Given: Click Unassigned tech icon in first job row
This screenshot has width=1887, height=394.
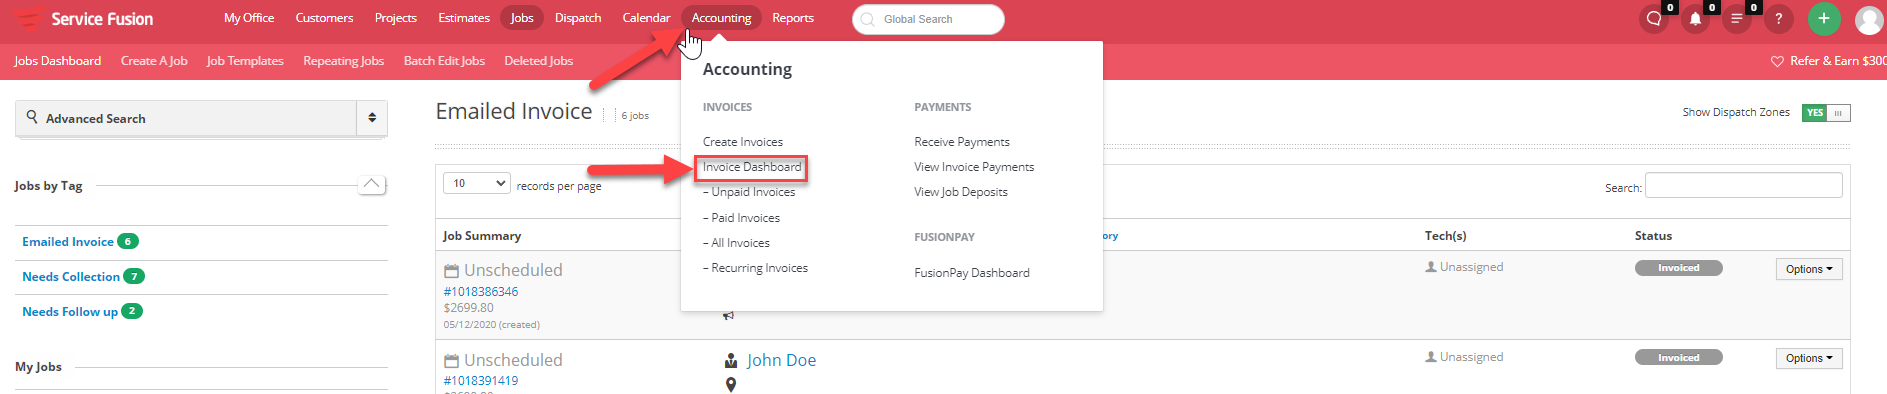Looking at the screenshot, I should coord(1431,267).
